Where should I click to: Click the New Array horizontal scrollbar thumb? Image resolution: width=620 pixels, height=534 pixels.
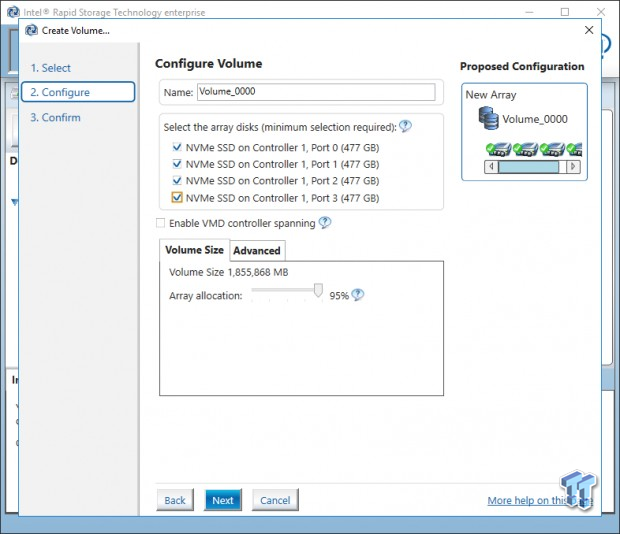pos(529,167)
